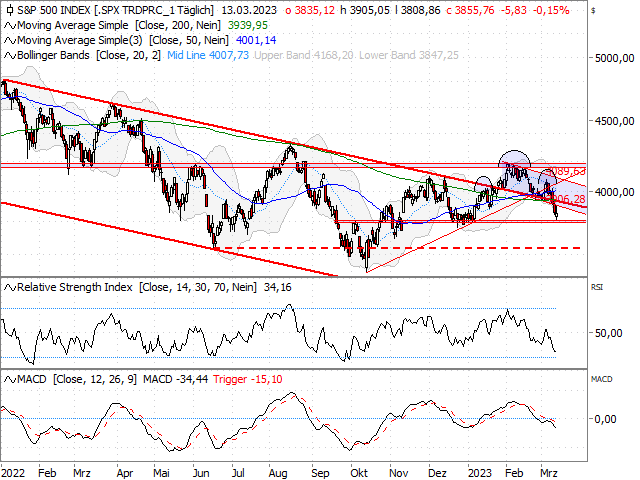This screenshot has width=640, height=480.
Task: Click the 200-day average value 3939,95
Action: tap(248, 25)
